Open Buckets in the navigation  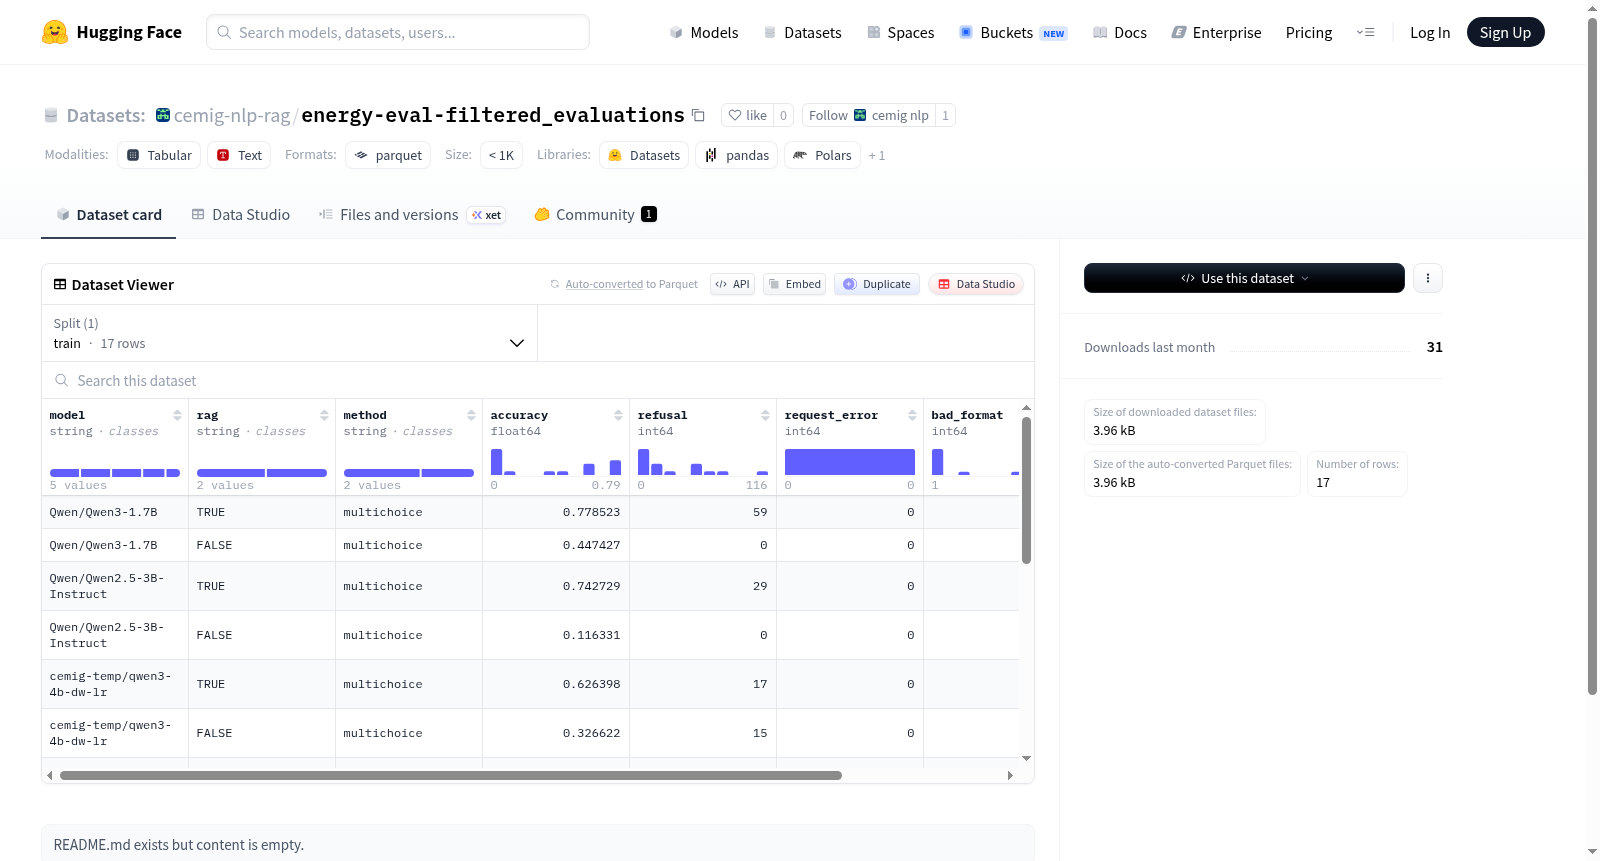(1012, 32)
